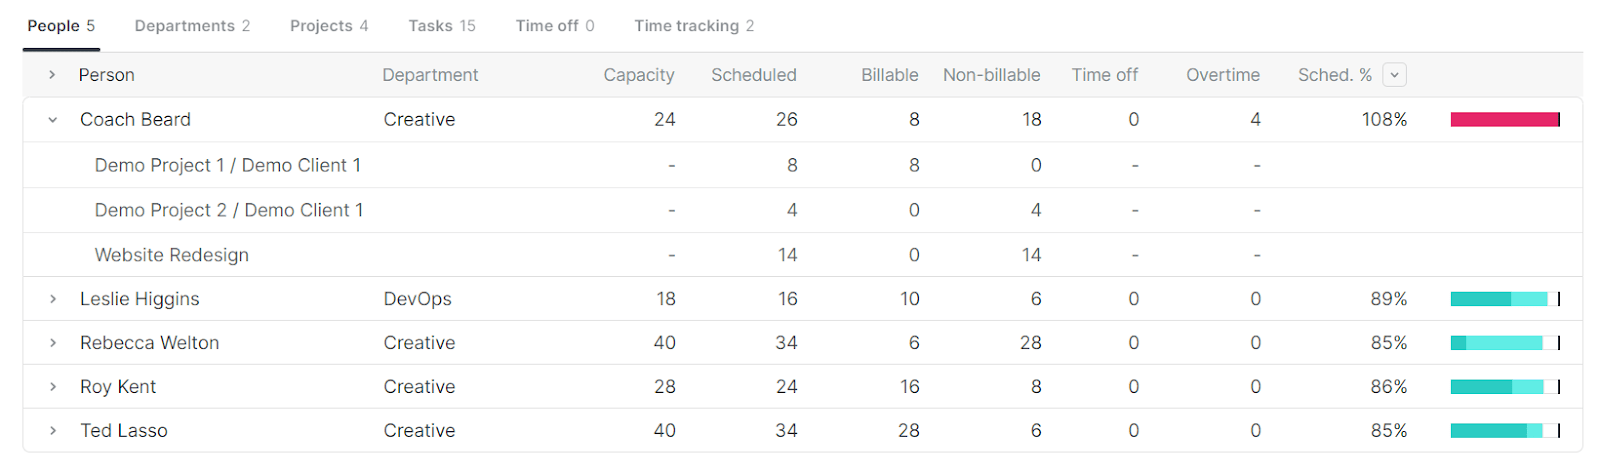
Task: Open Demo Project 1 / Demo Client 1
Action: [228, 165]
